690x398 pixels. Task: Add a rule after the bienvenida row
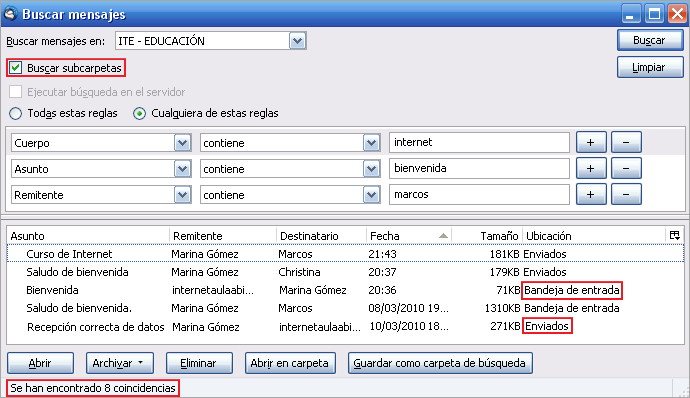[x=591, y=168]
